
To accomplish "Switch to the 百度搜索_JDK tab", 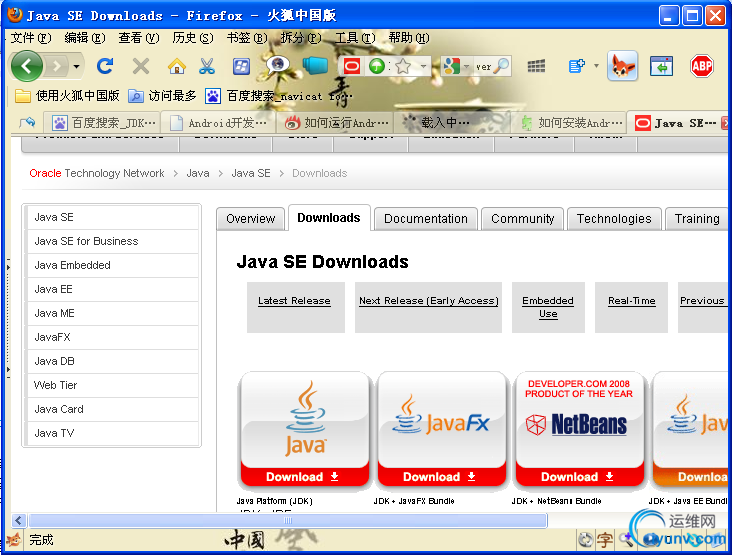I will pos(102,123).
